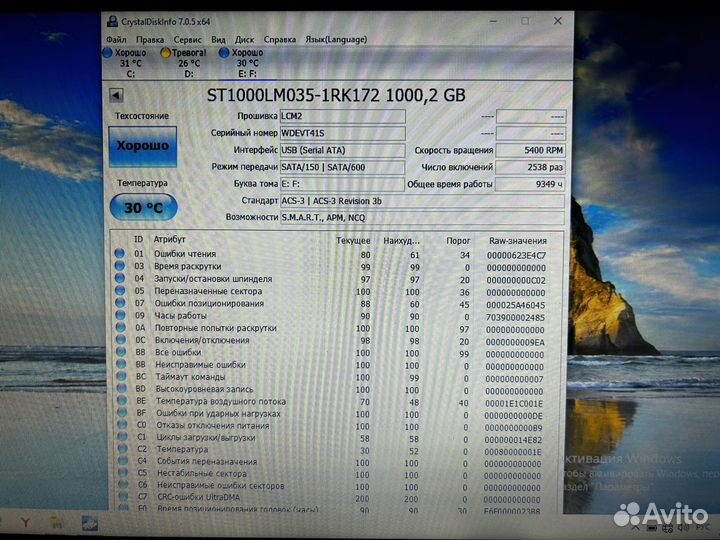Image resolution: width=720 pixels, height=540 pixels.
Task: Open the Диск menu
Action: [244, 40]
